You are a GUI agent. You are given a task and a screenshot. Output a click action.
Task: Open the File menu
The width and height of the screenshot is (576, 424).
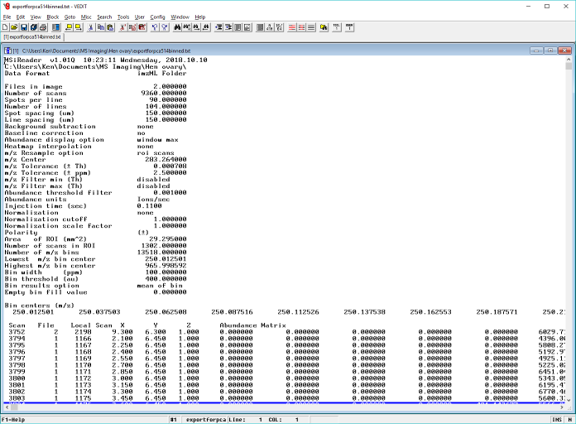7,17
